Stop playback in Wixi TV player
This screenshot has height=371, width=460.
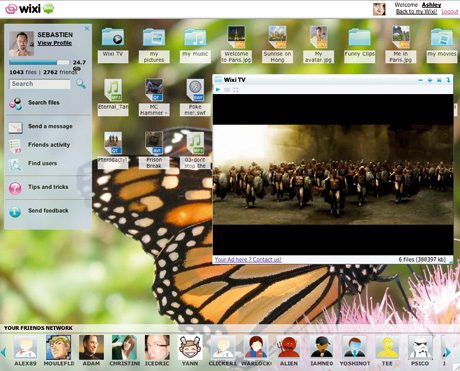[x=227, y=90]
